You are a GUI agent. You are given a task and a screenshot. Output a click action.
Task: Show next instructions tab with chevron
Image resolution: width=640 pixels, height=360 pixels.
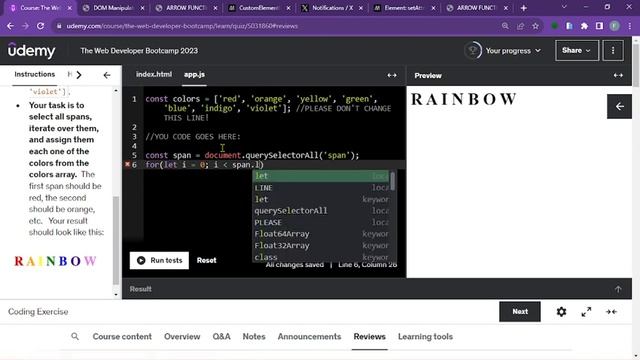(x=79, y=75)
